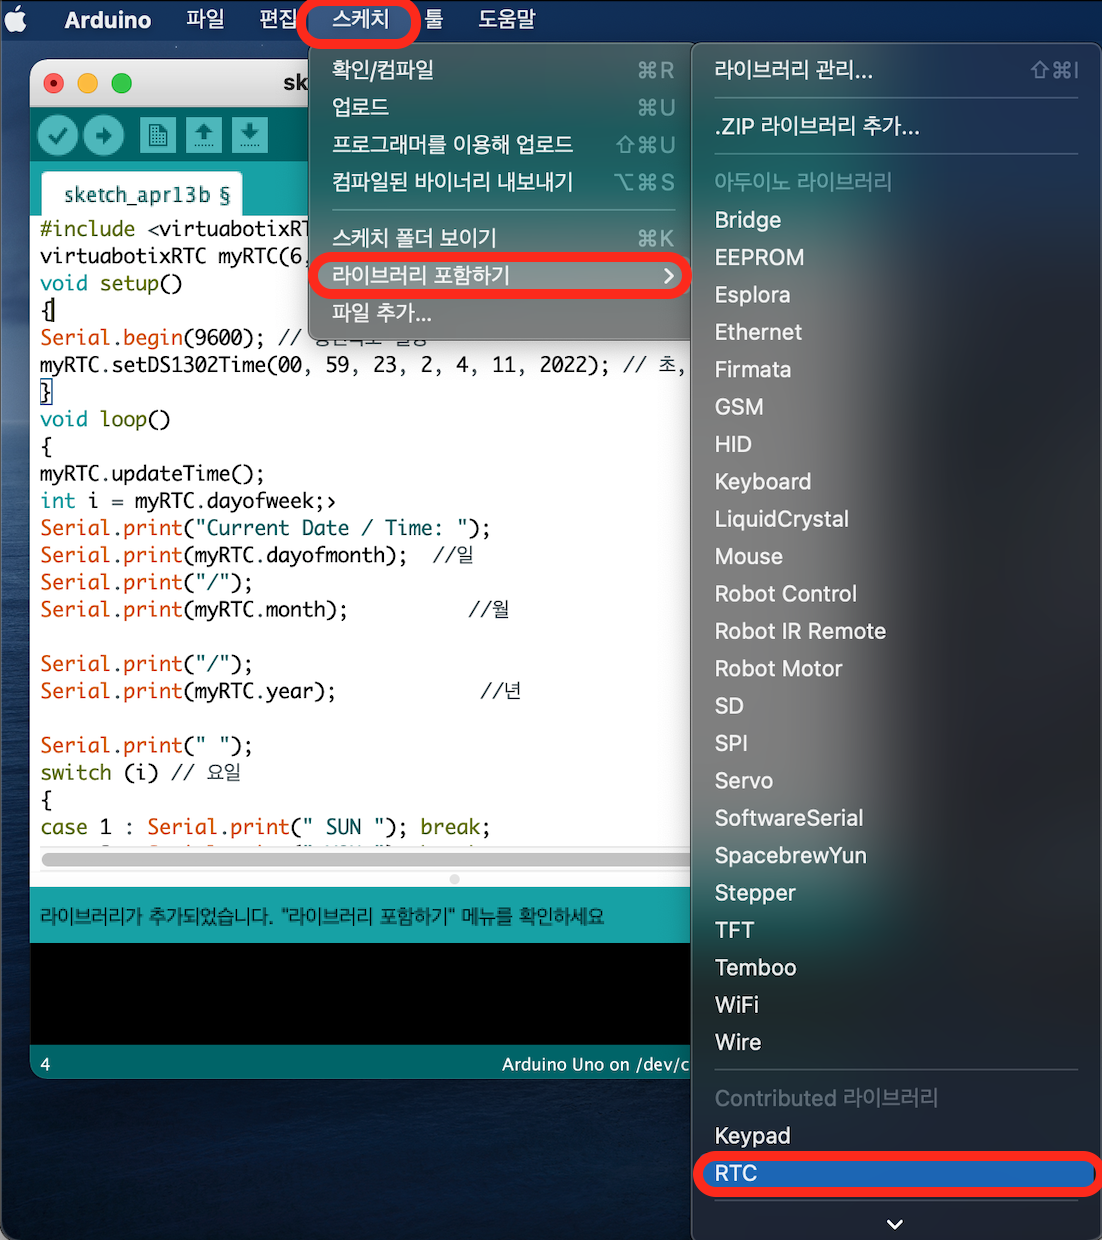1102x1240 pixels.
Task: Choose 업로드 from the Sketch menu
Action: [x=501, y=107]
